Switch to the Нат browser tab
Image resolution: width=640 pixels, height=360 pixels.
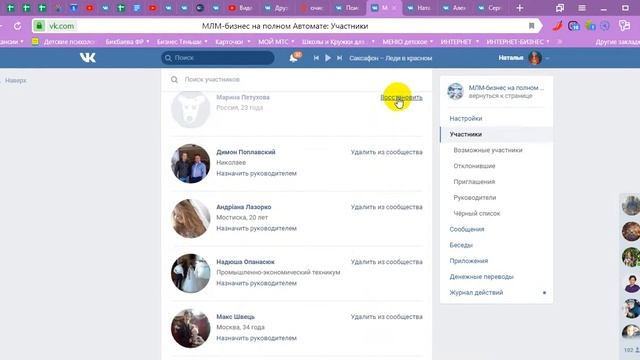pos(419,8)
